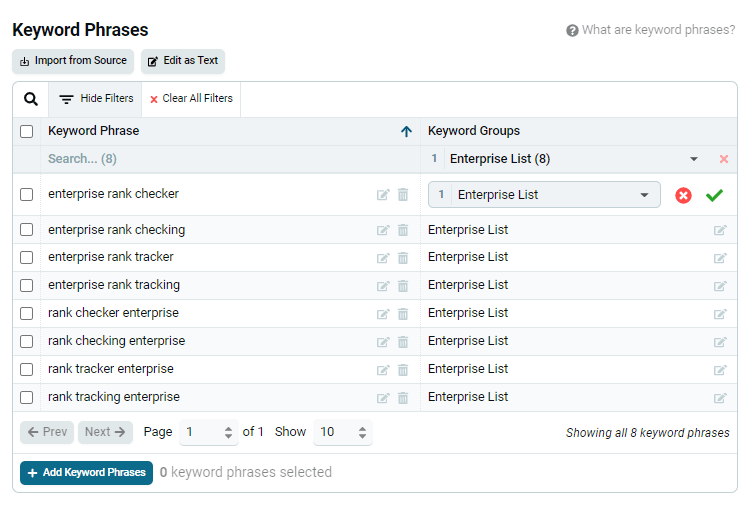Check the 'rank tracker enterprise' row

pos(26,369)
